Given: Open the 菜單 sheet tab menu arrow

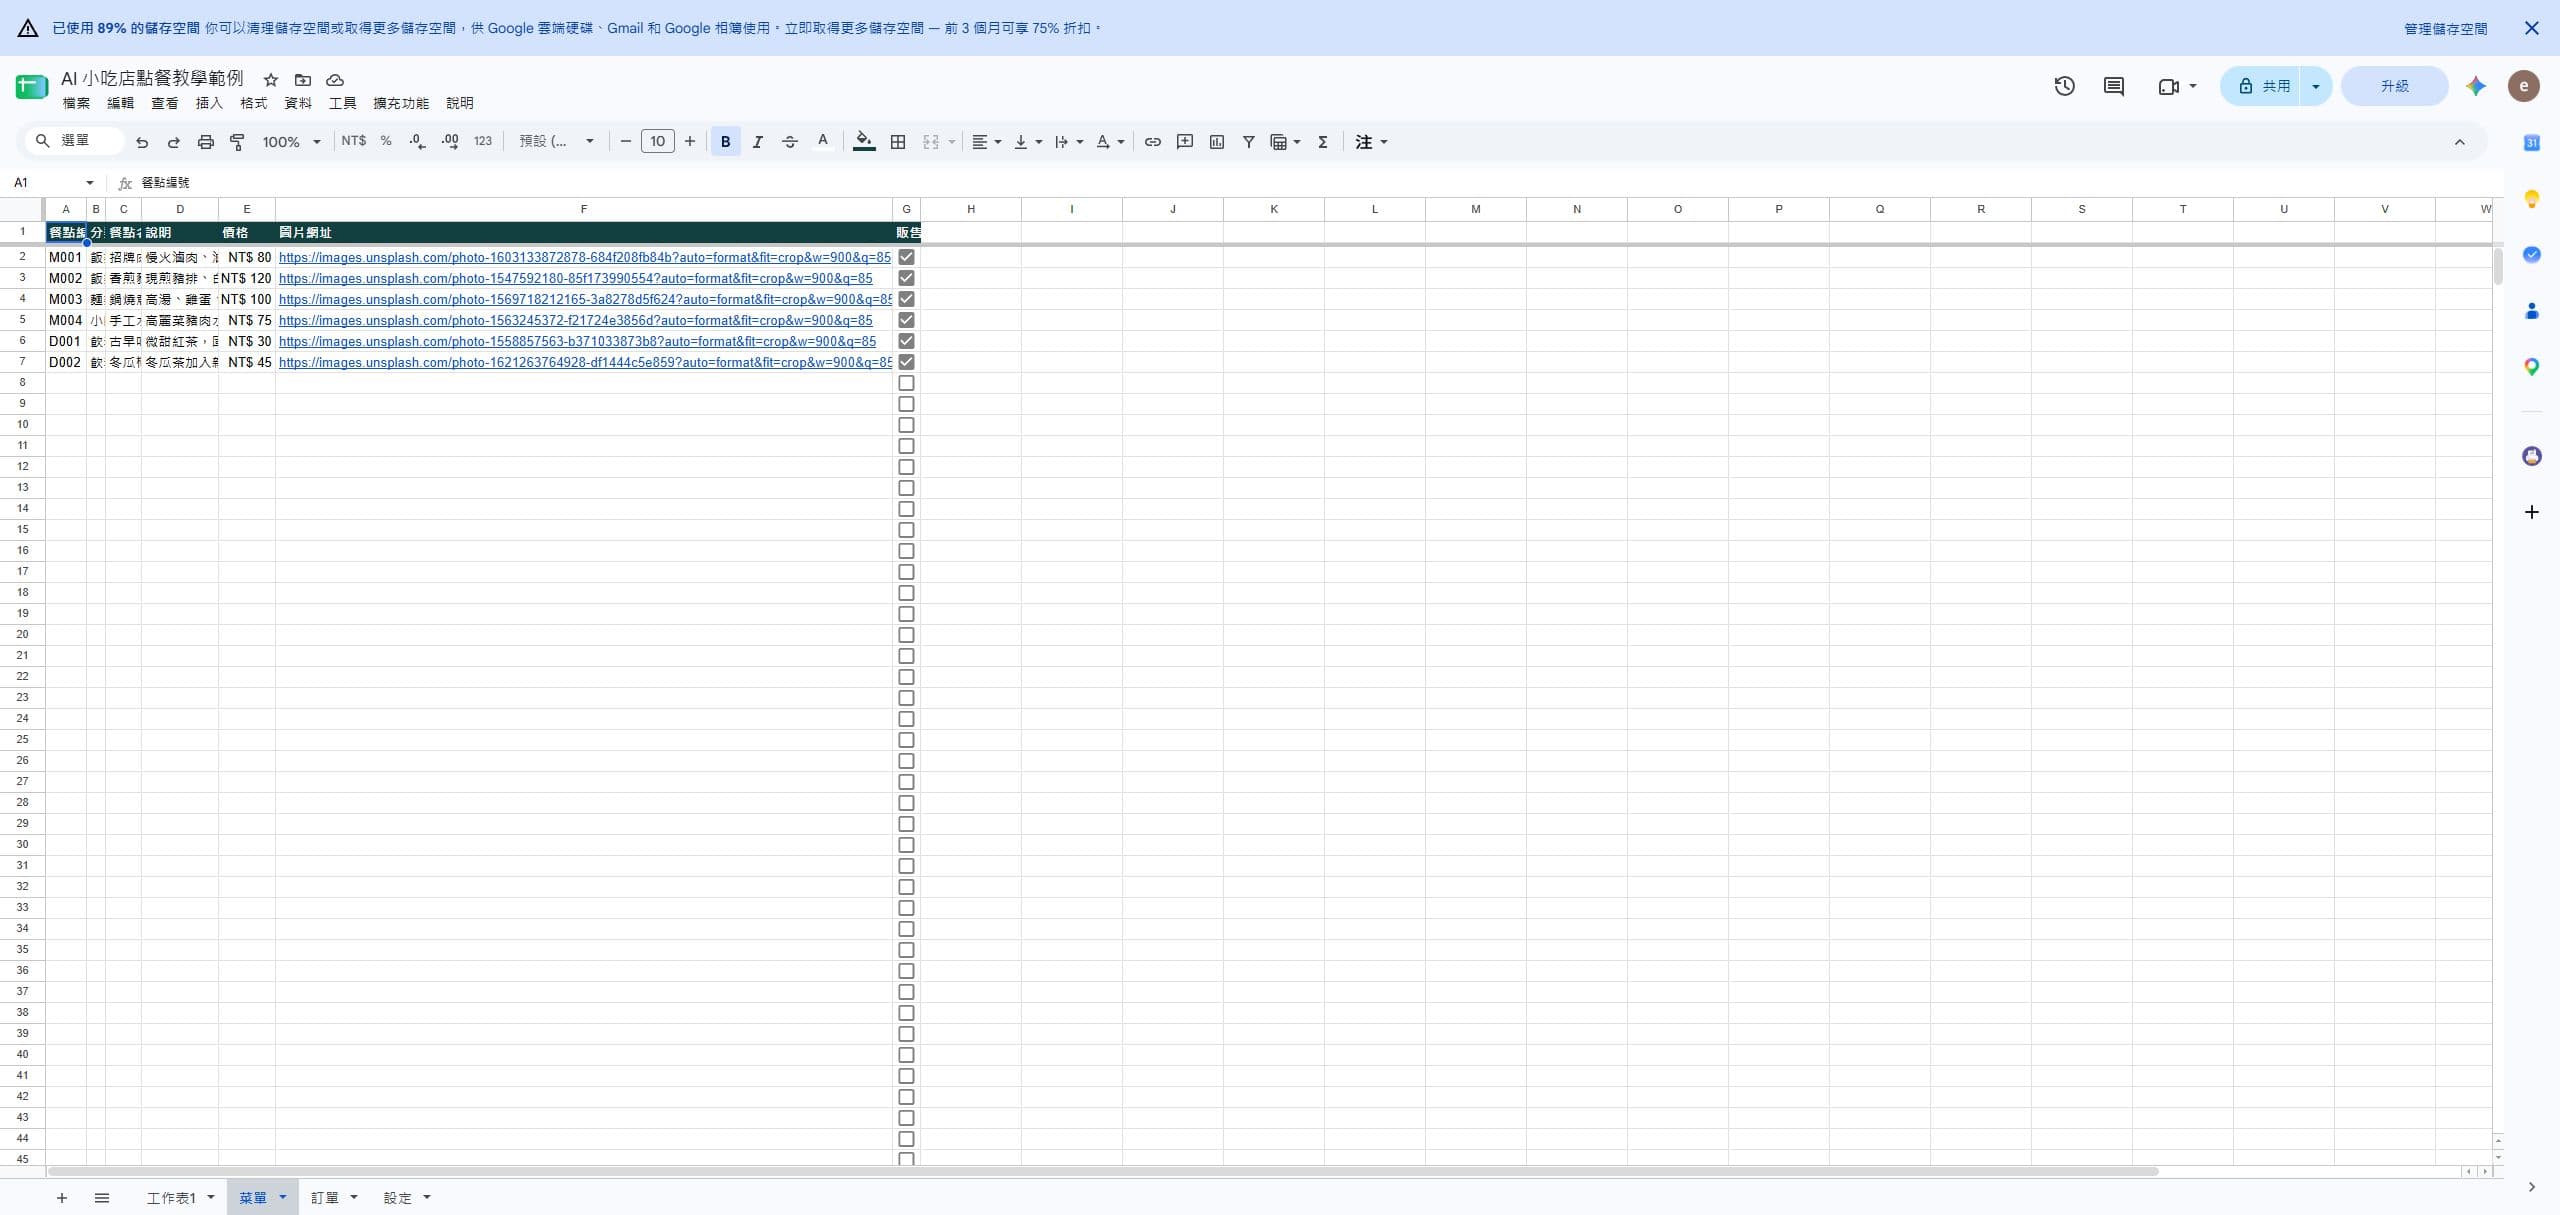Looking at the screenshot, I should pyautogui.click(x=283, y=1197).
